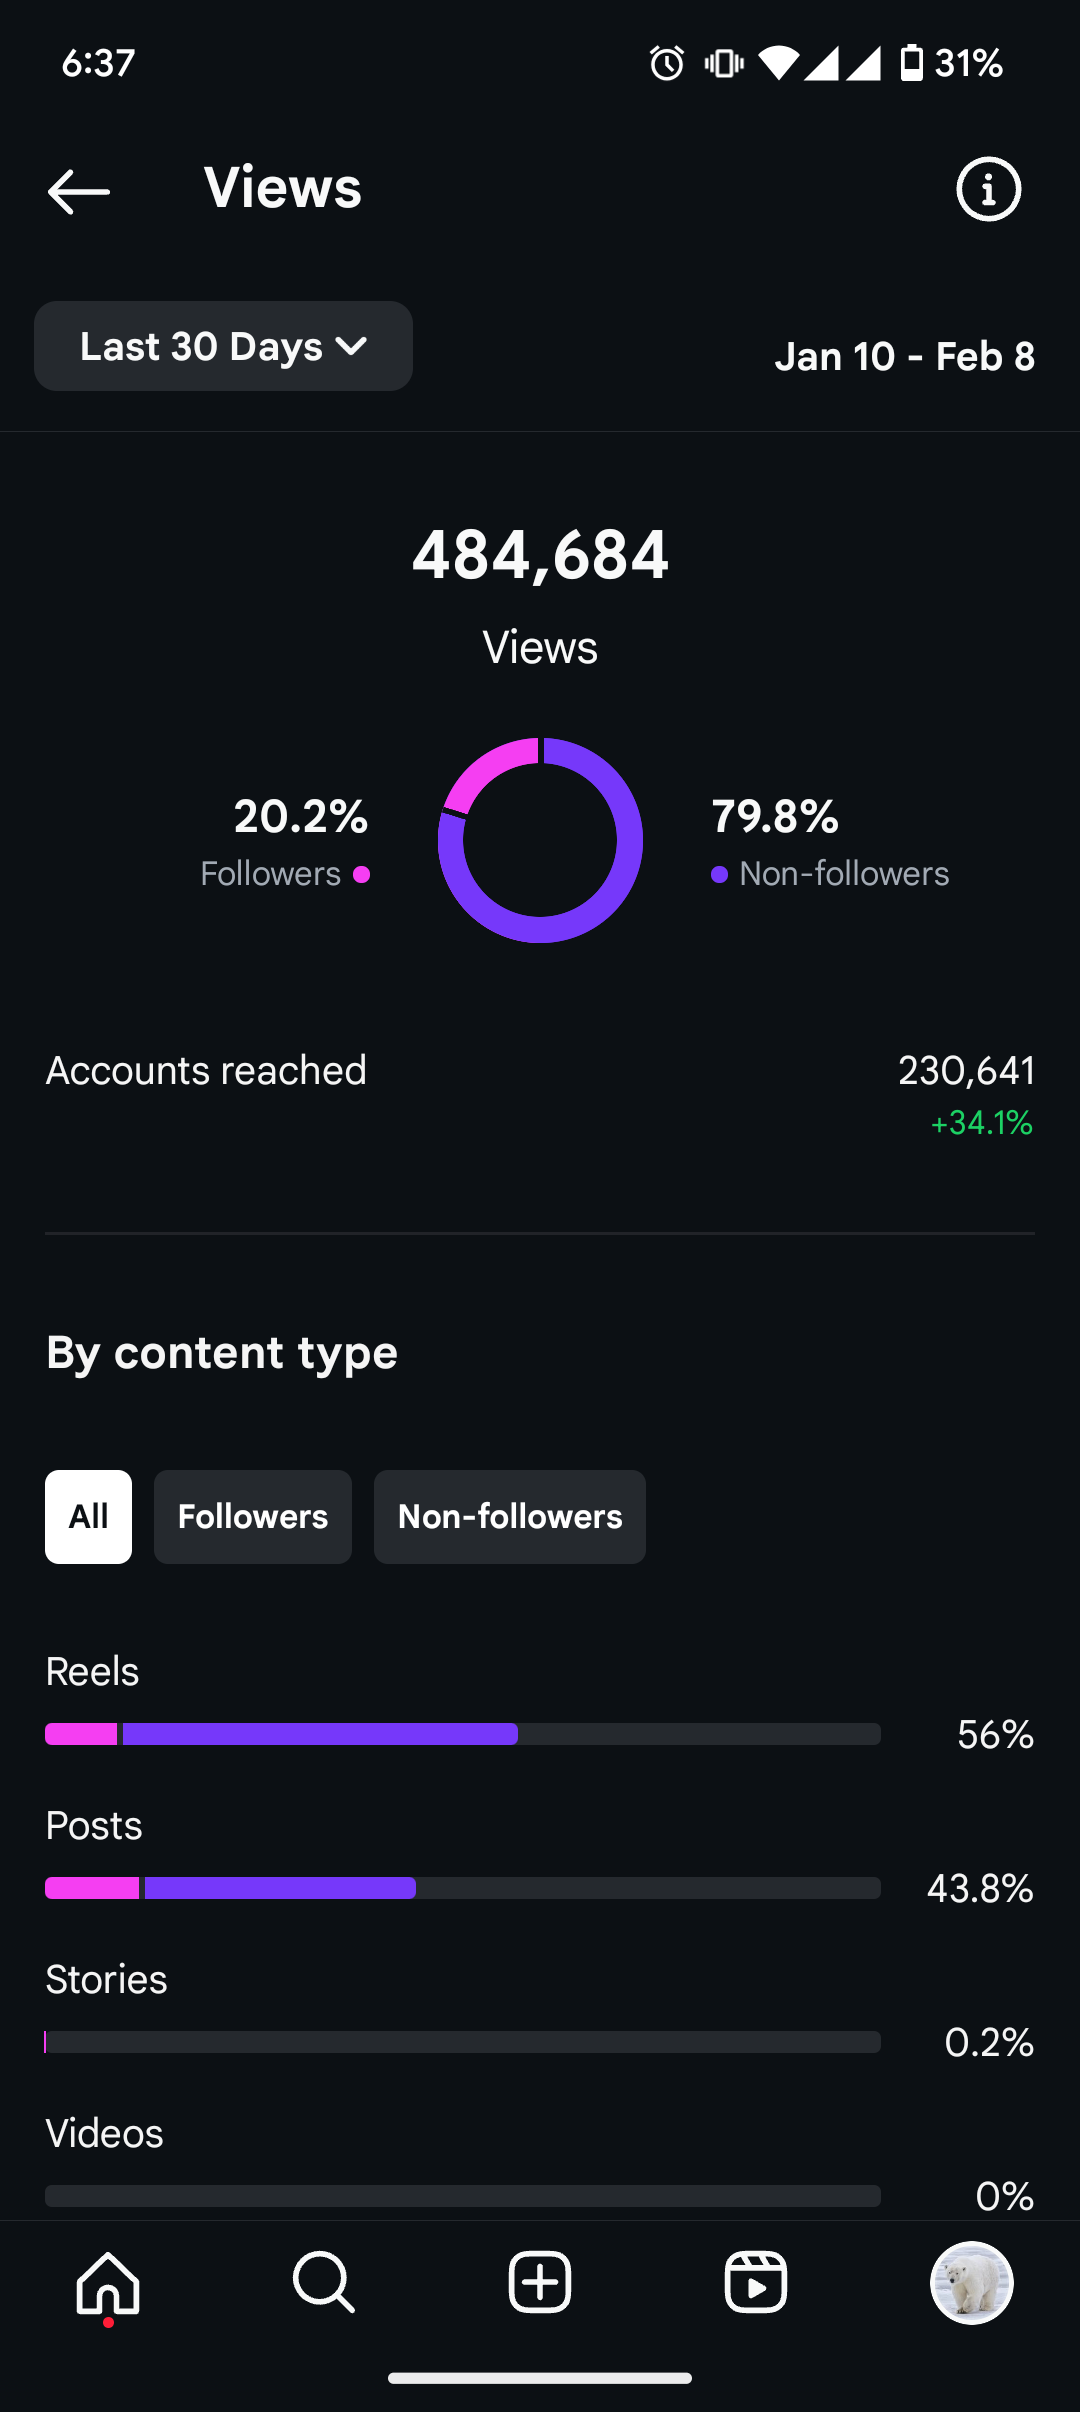Select the Followers filter chip
Screen dimensions: 1080x2412
click(x=253, y=1517)
